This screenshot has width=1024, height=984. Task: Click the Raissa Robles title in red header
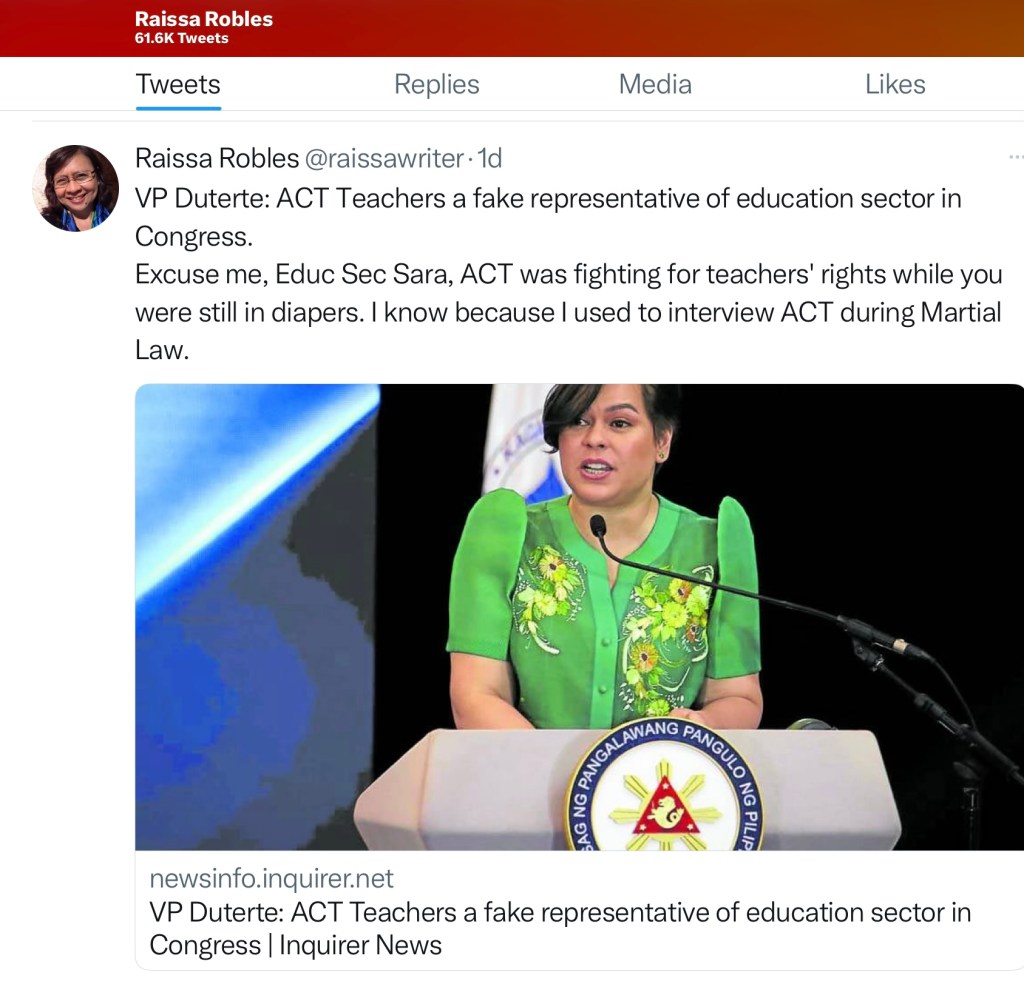pyautogui.click(x=204, y=18)
